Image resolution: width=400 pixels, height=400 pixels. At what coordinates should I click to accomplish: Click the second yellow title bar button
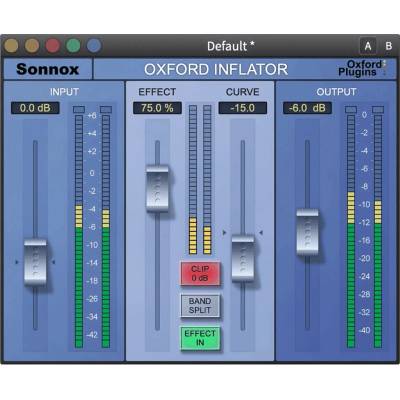click(32, 46)
